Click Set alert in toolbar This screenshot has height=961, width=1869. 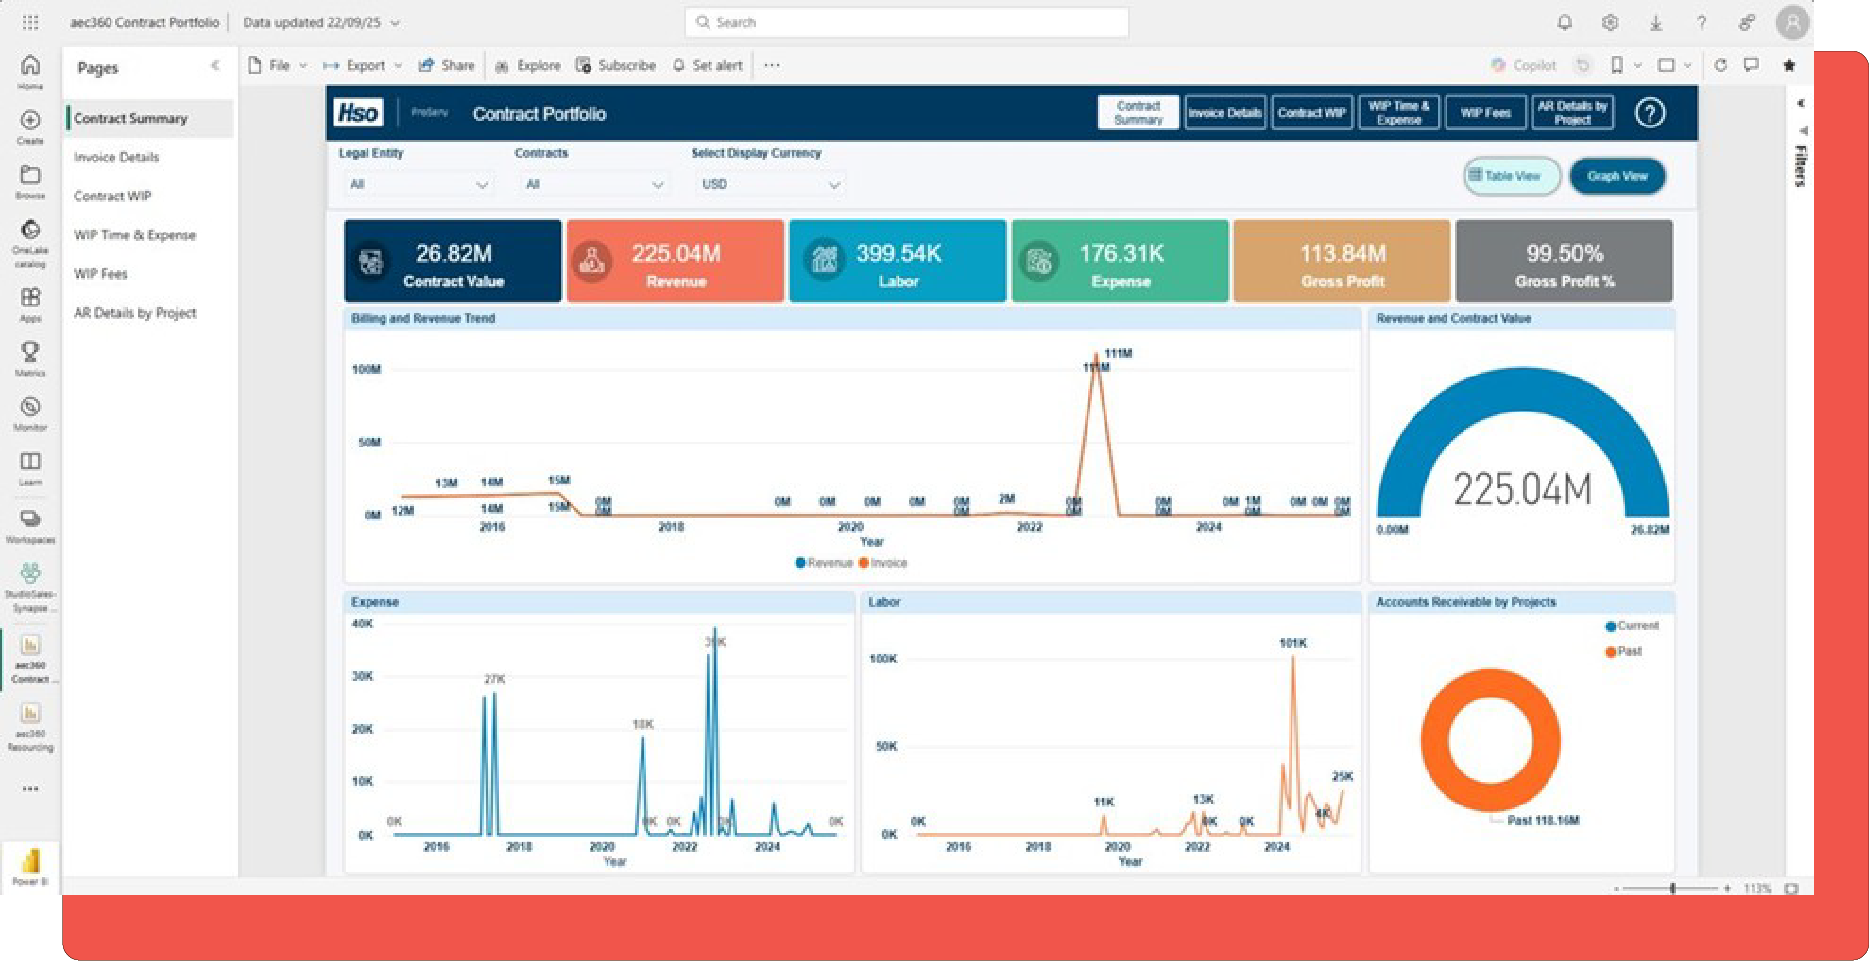pos(708,65)
